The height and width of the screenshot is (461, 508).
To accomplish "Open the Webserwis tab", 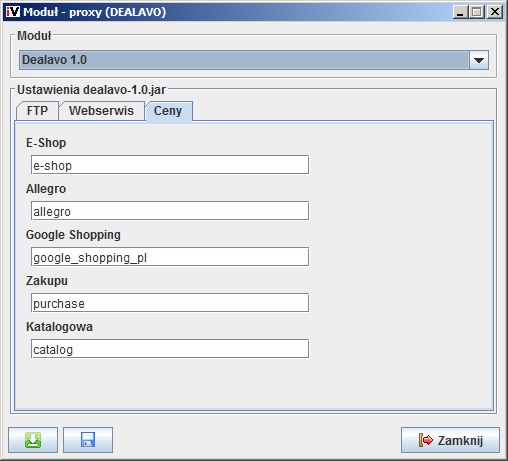I will [x=101, y=111].
